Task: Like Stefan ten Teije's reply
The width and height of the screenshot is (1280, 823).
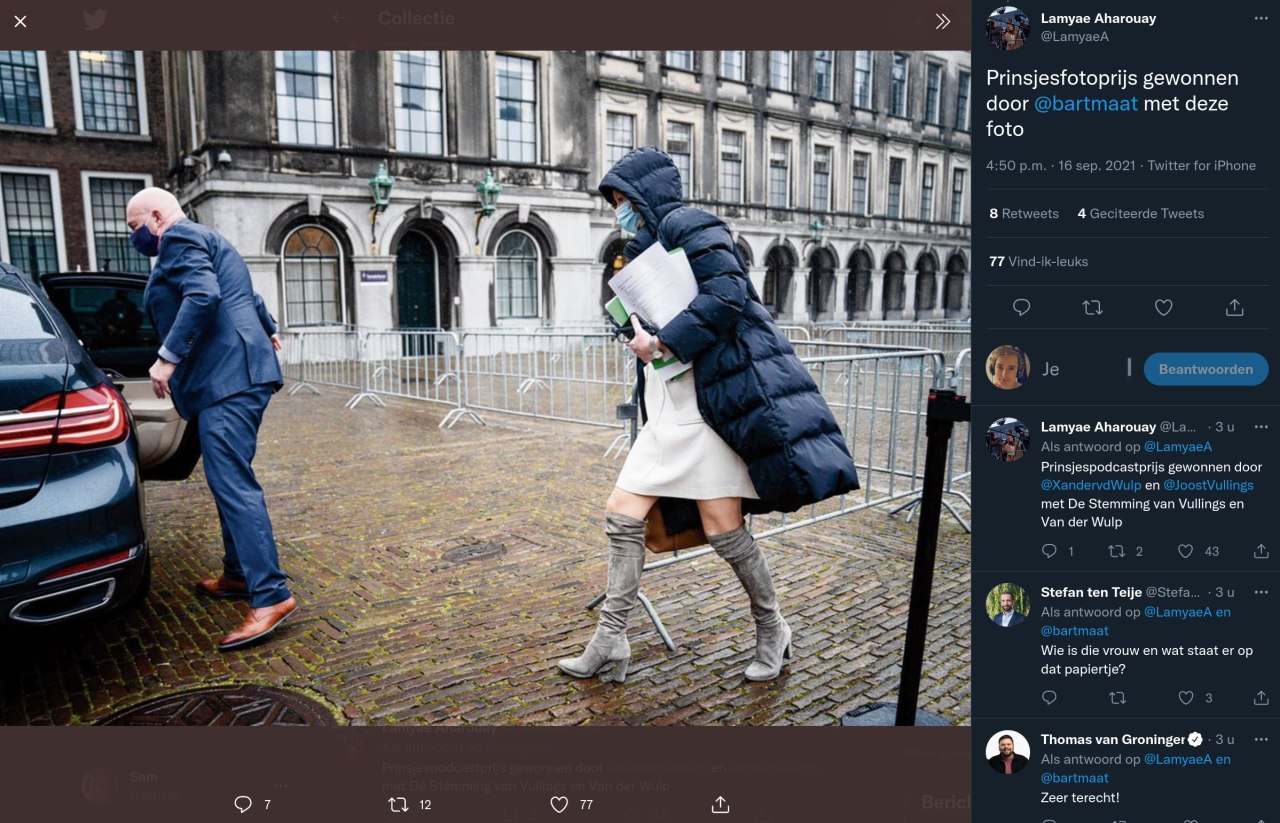Action: (x=1186, y=698)
